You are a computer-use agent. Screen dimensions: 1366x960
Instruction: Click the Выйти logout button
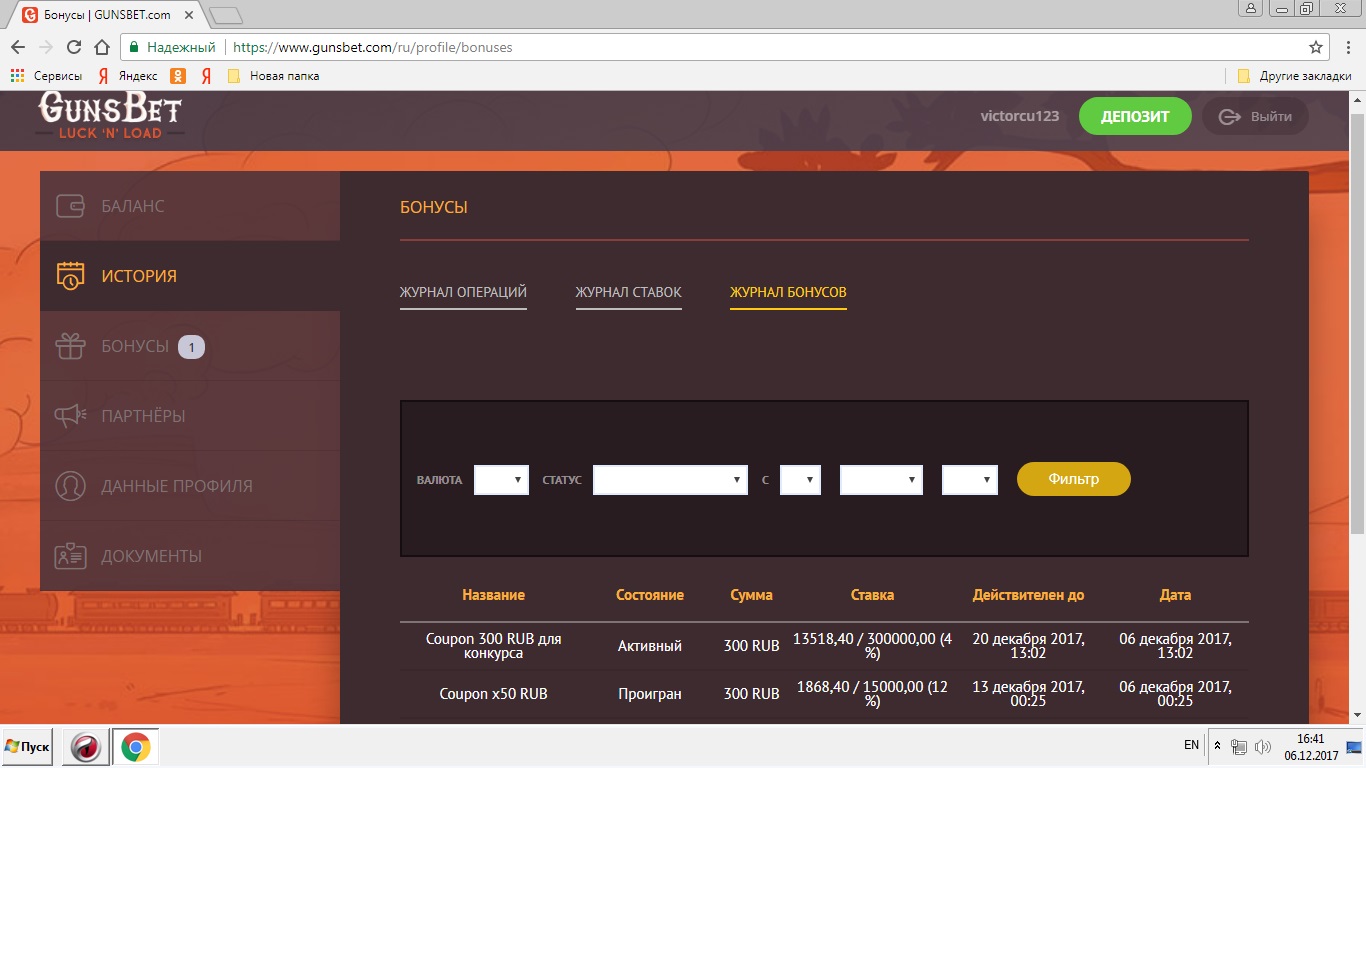1255,116
